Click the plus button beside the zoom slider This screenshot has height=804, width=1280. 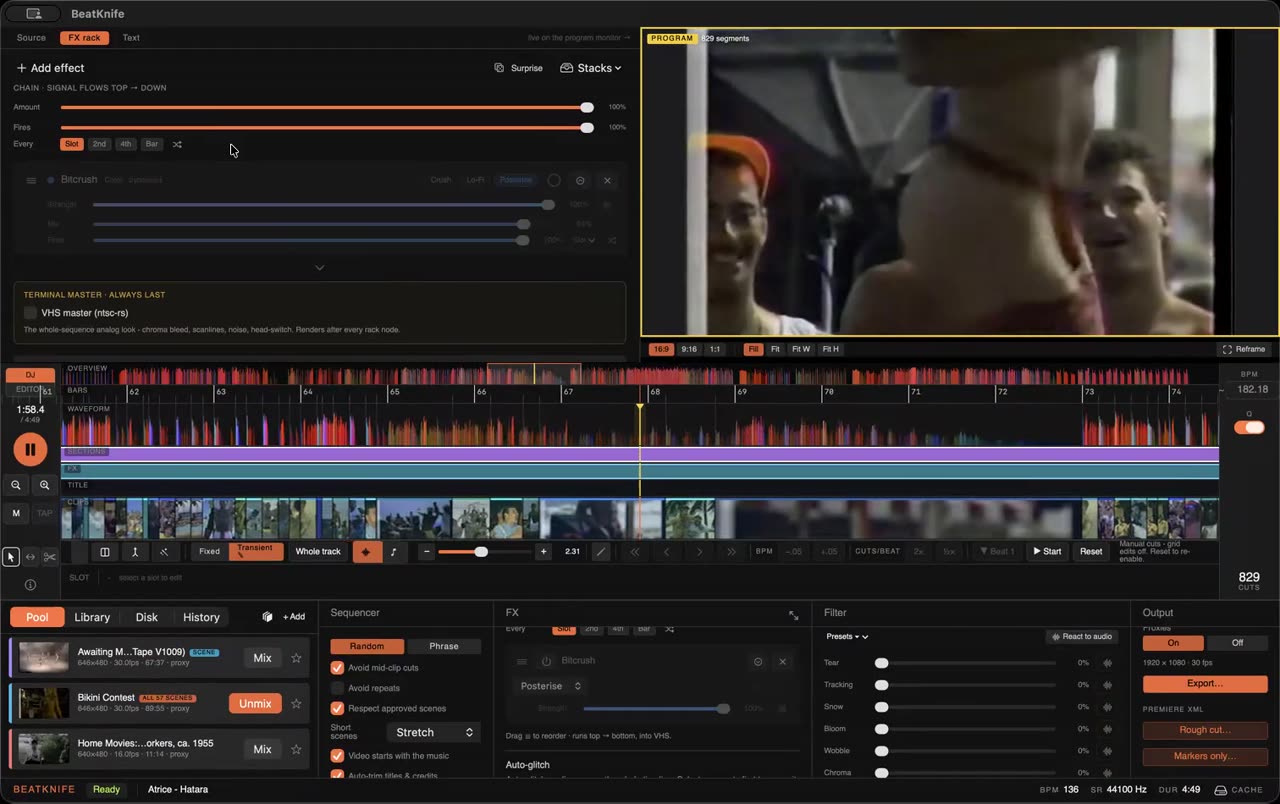pyautogui.click(x=544, y=551)
